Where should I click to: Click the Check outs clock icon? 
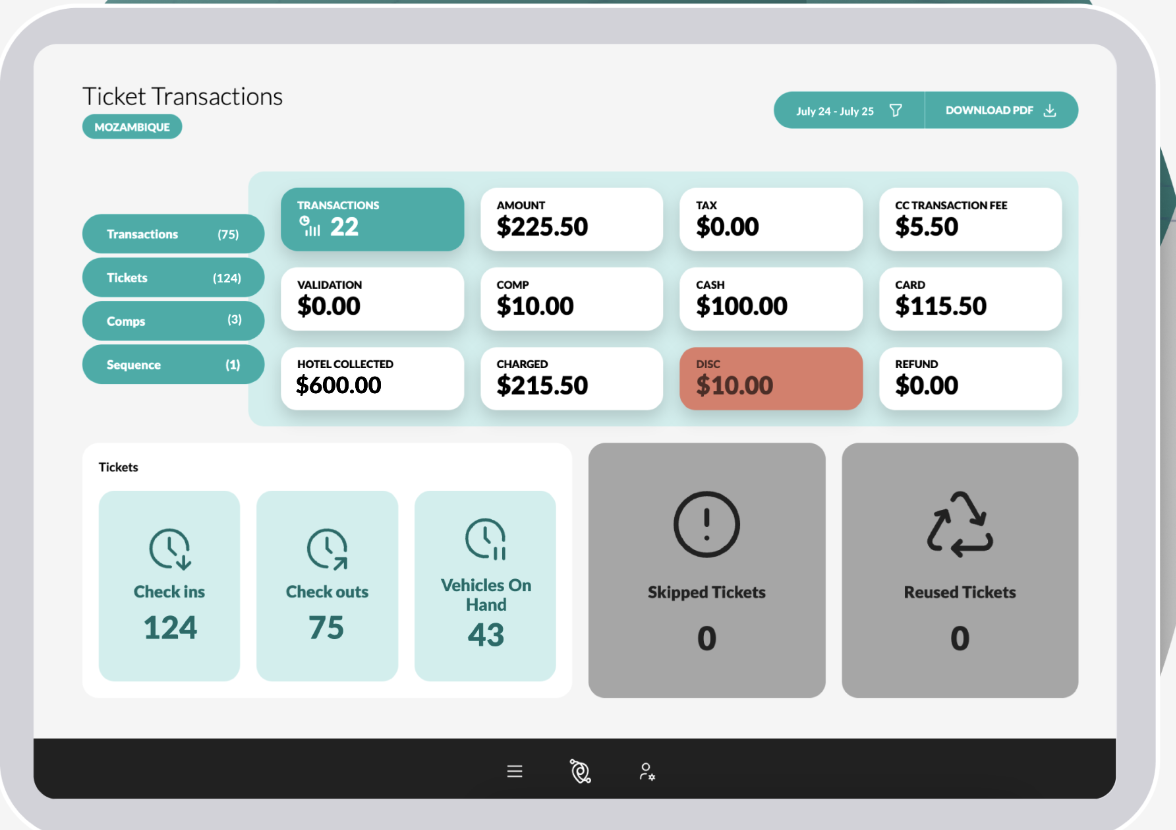(327, 550)
